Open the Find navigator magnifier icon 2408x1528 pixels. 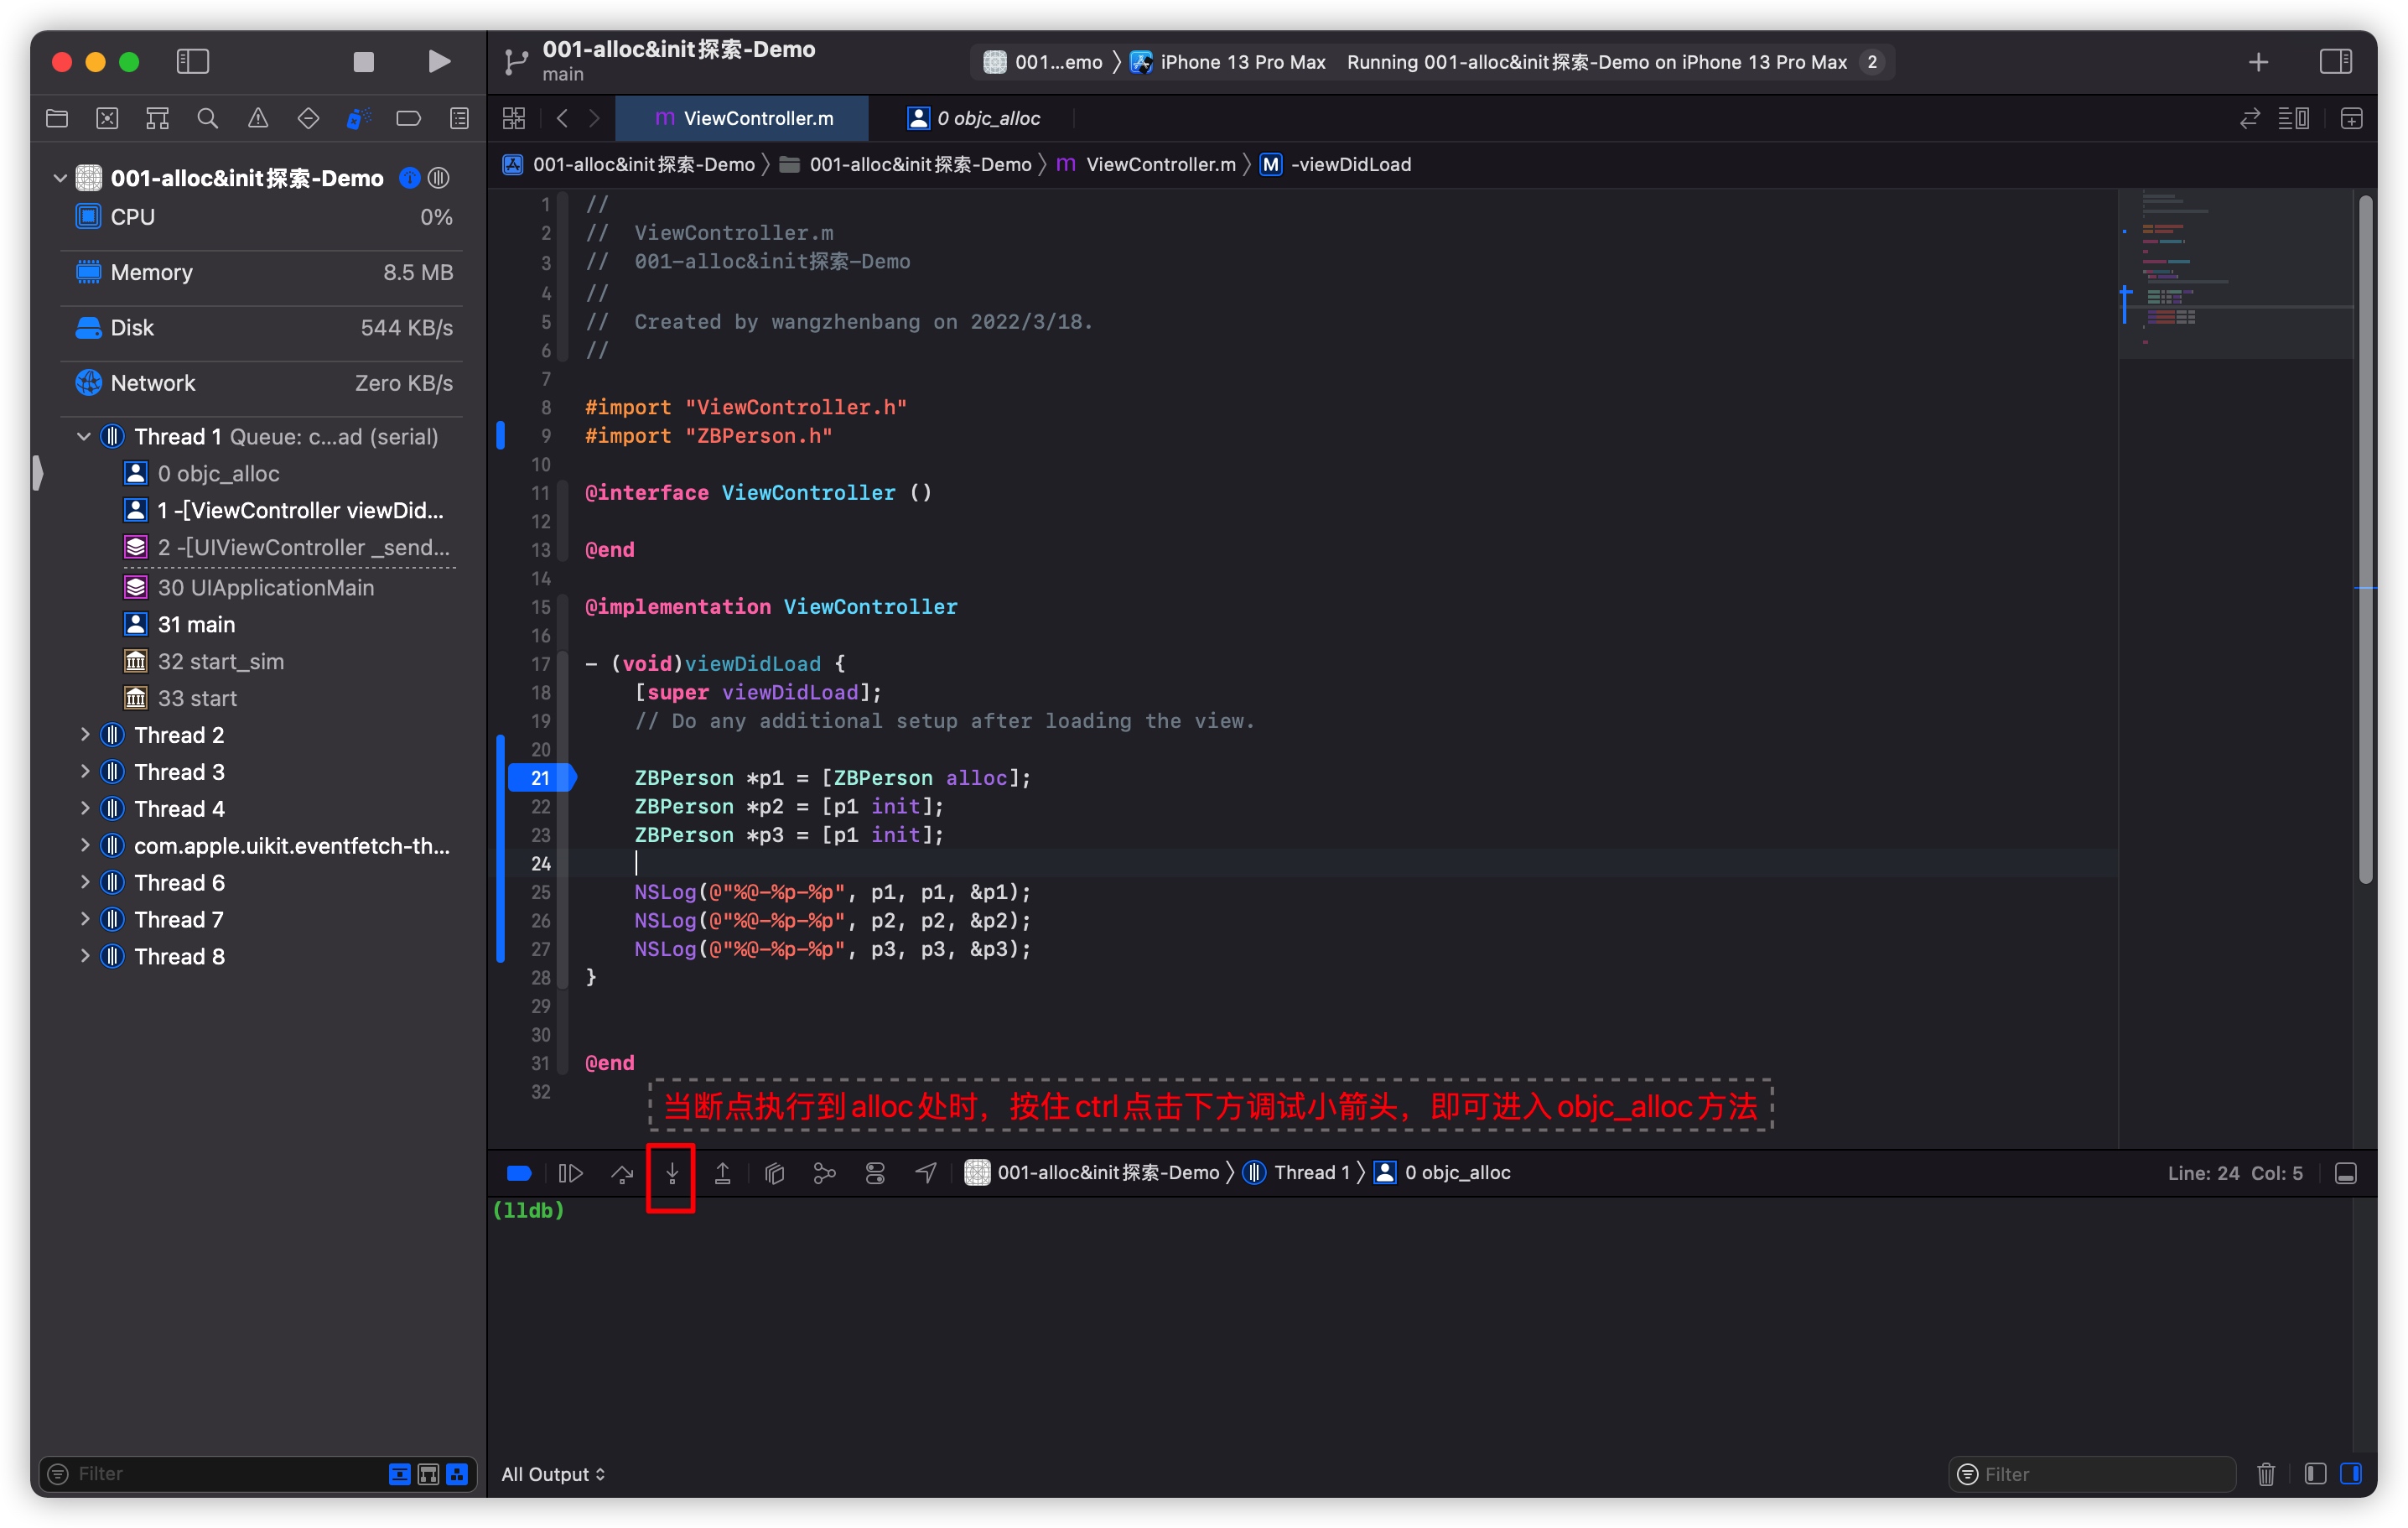207,119
